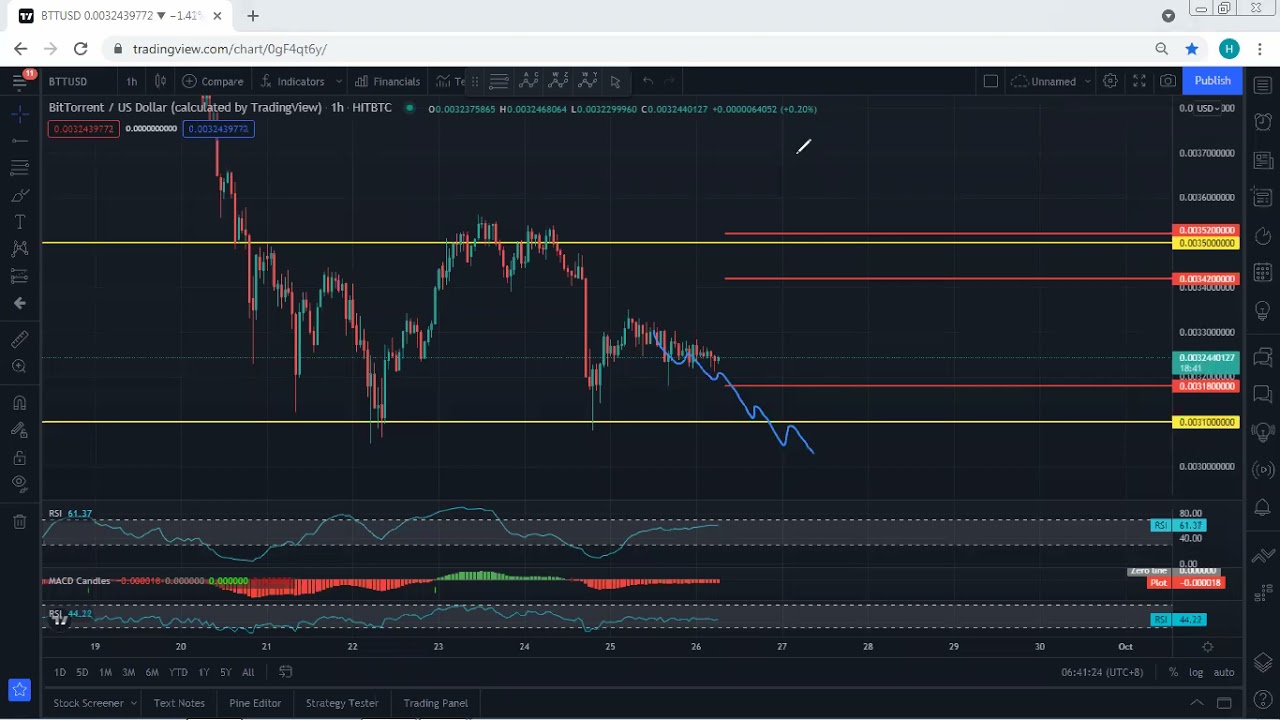
Task: Click the trash remove drawings icon
Action: pyautogui.click(x=19, y=521)
